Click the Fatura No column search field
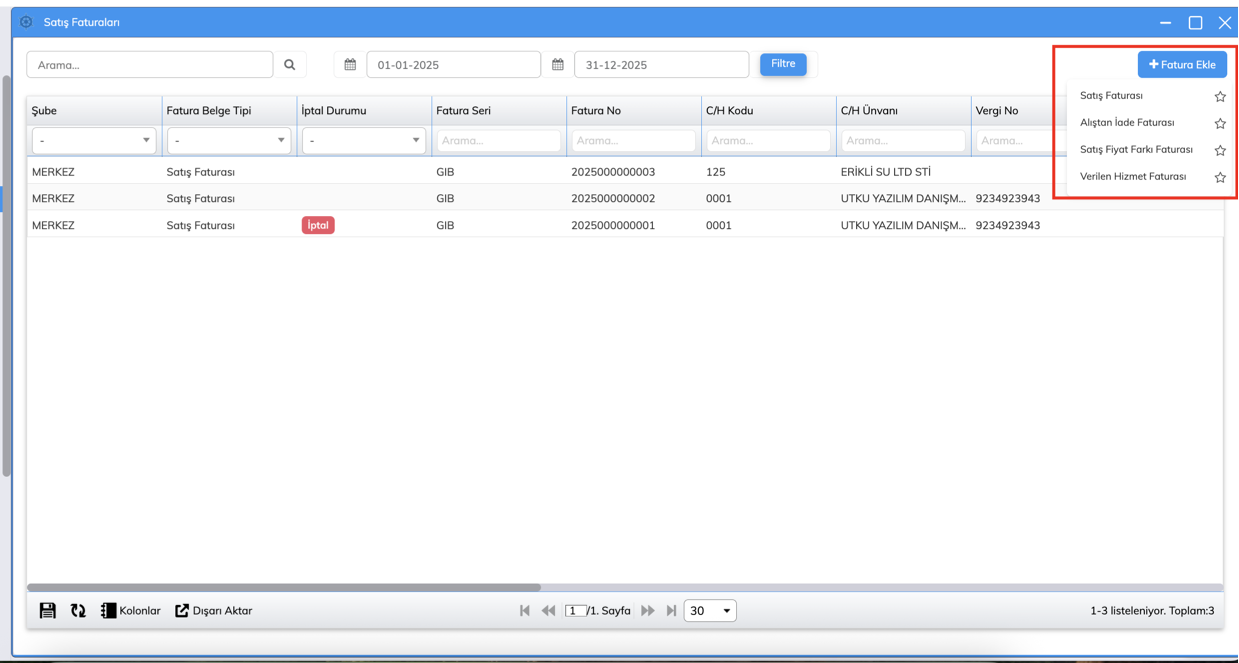The image size is (1239, 663). (633, 141)
